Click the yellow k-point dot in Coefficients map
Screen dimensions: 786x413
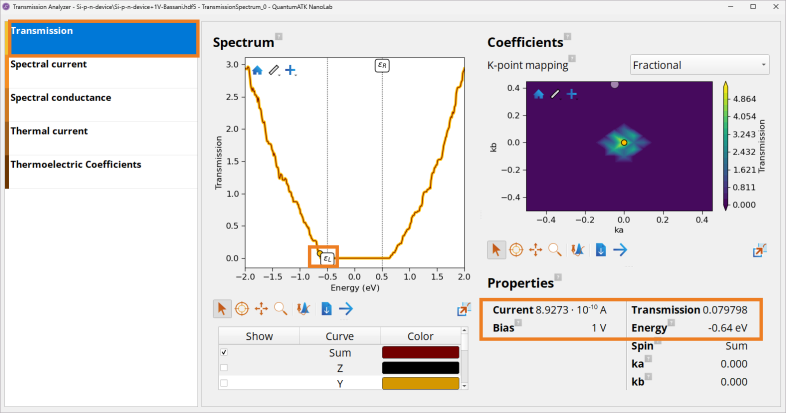624,143
